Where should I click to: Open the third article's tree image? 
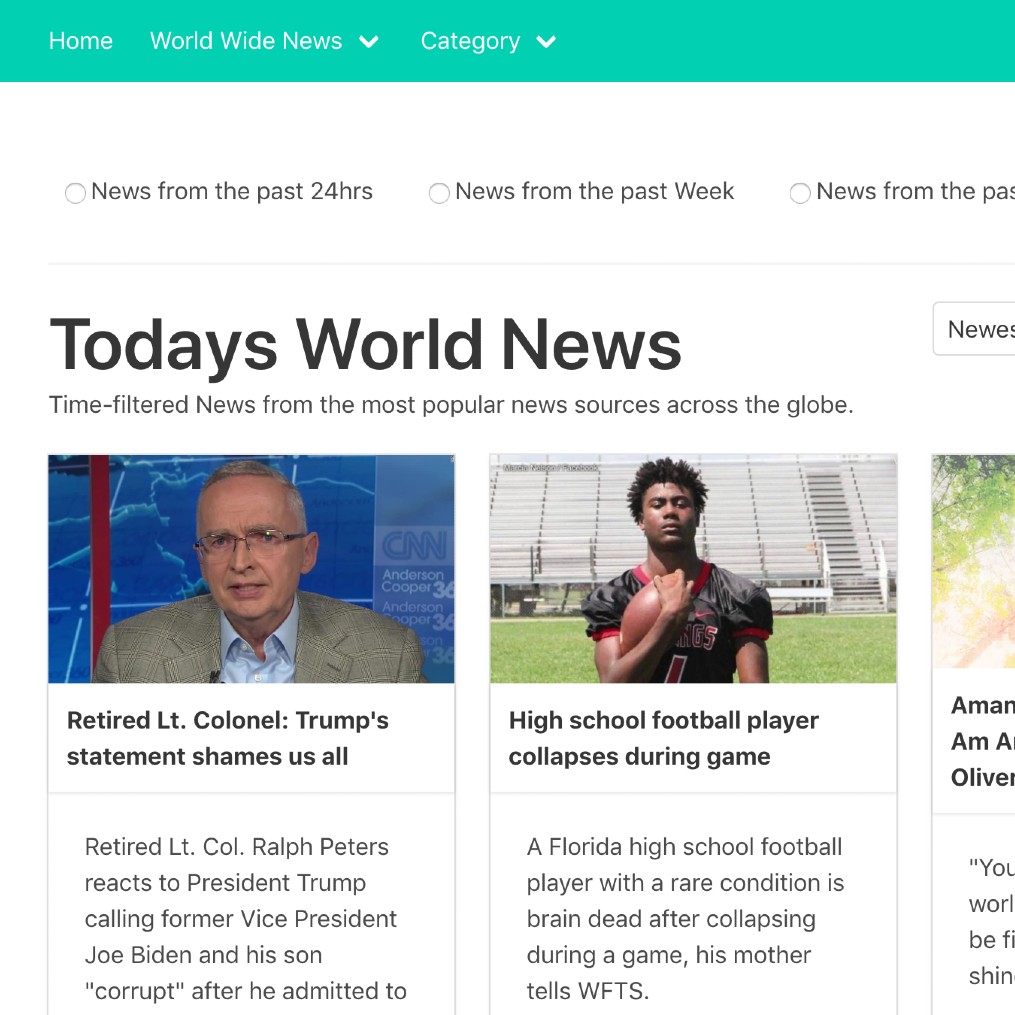tap(974, 561)
